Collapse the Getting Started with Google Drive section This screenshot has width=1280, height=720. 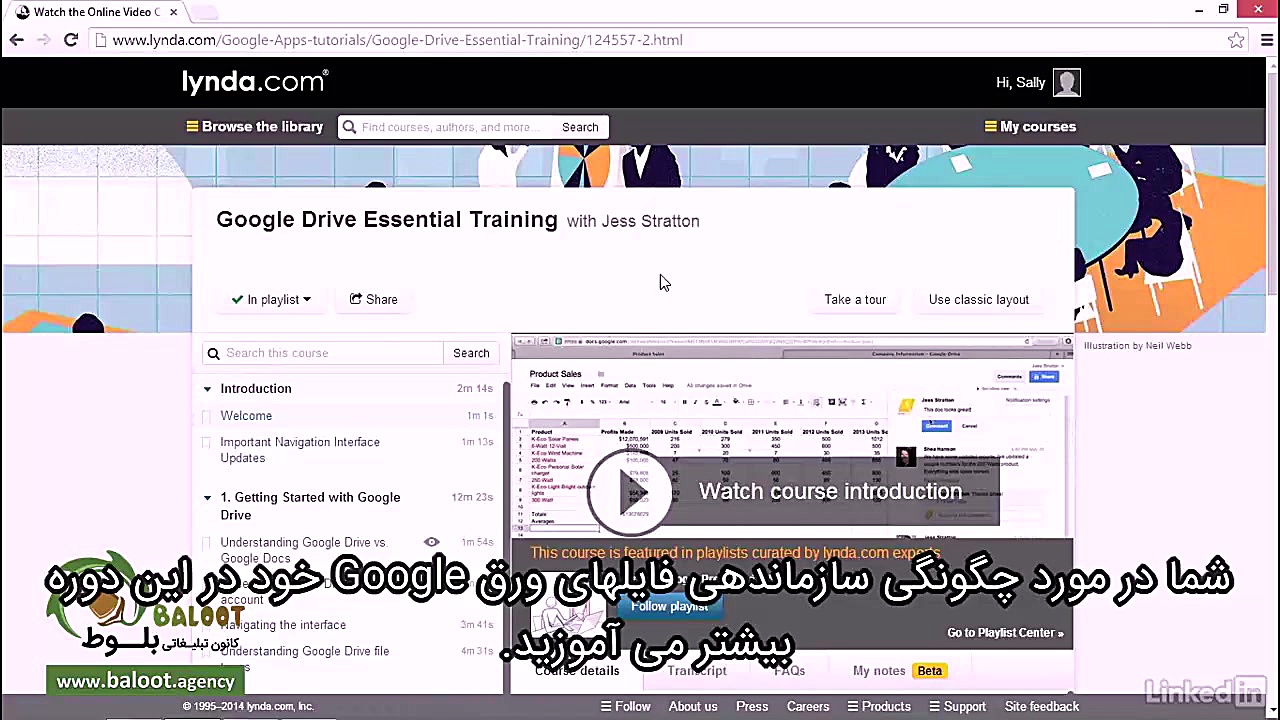coord(207,497)
